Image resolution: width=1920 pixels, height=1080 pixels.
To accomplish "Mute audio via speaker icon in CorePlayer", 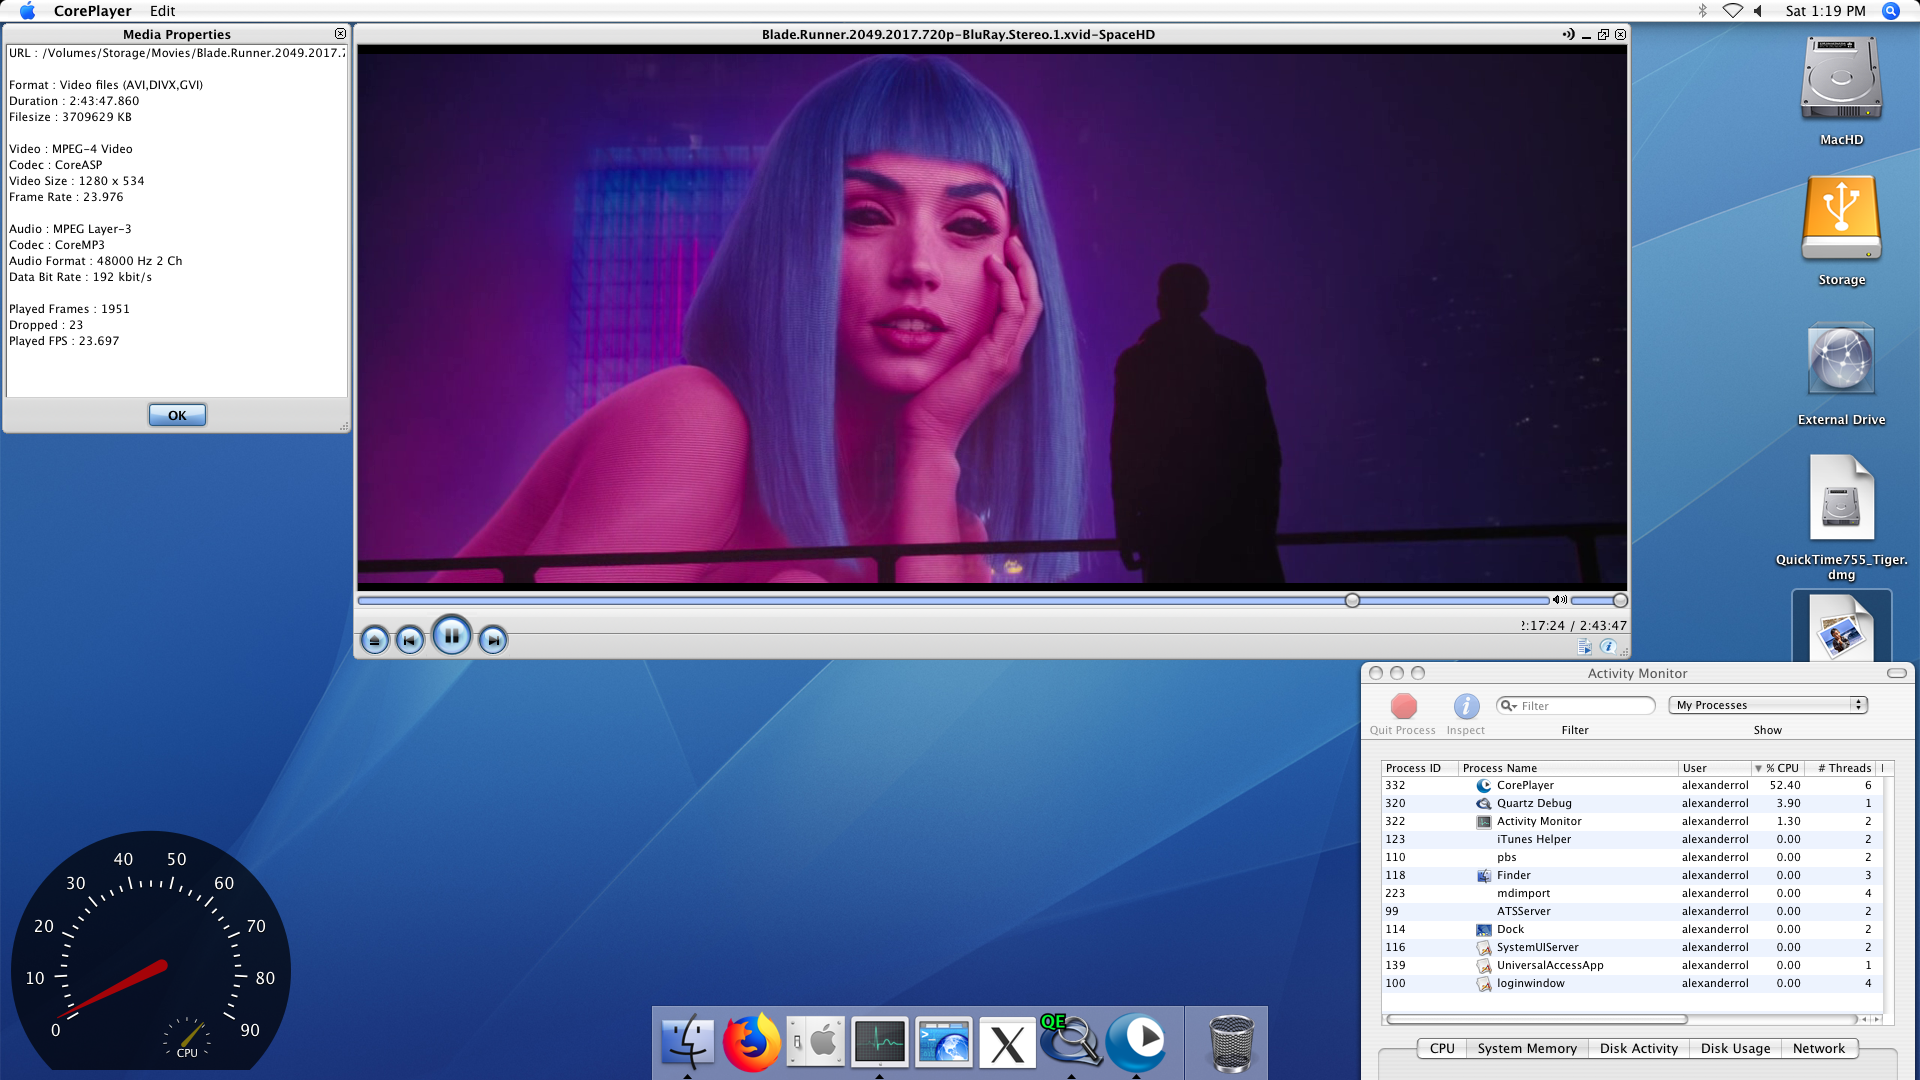I will click(x=1560, y=600).
